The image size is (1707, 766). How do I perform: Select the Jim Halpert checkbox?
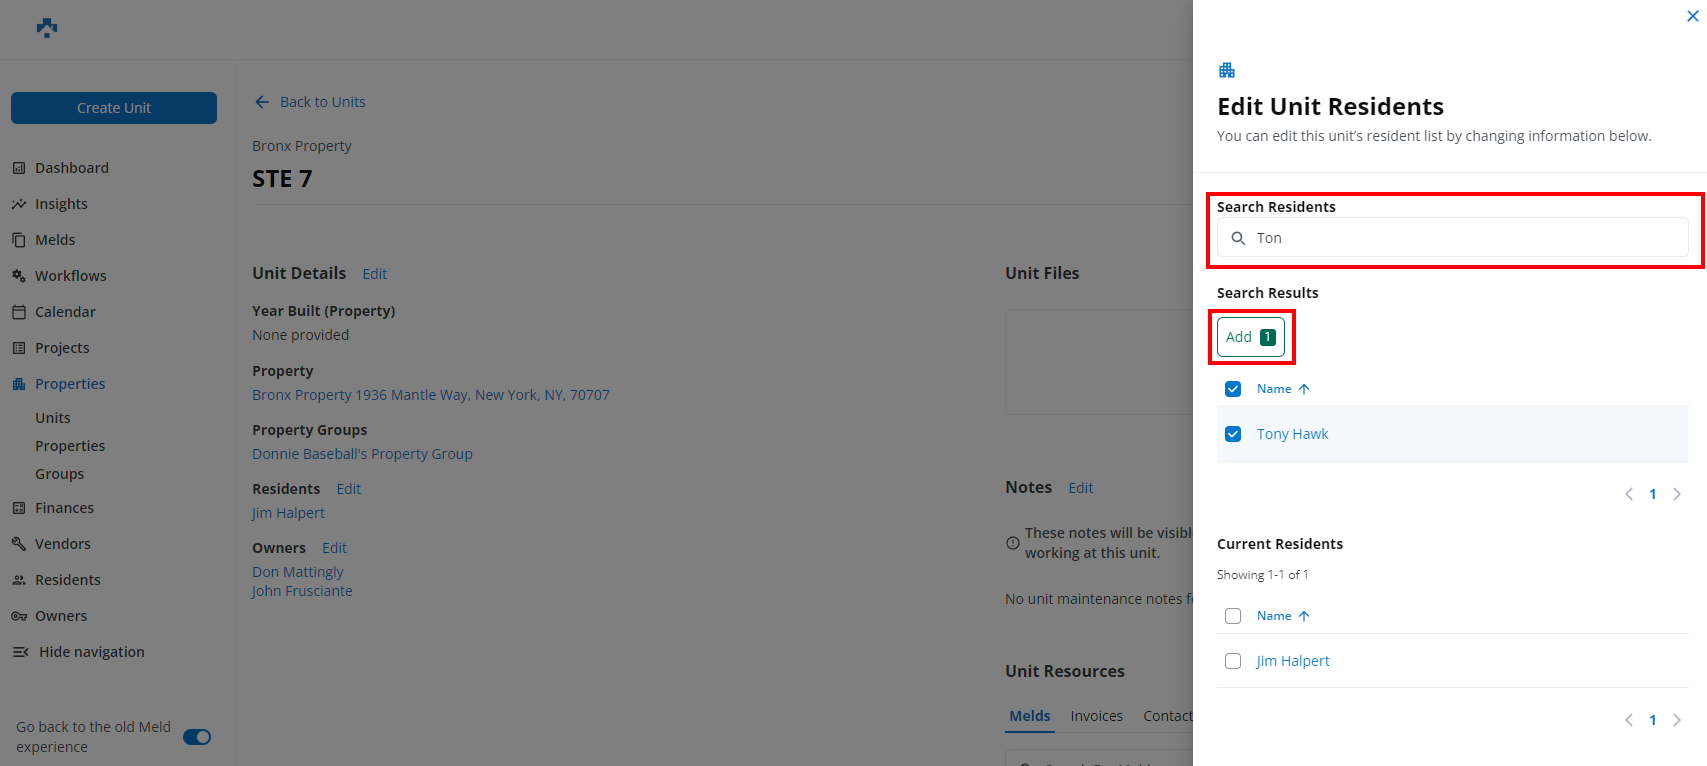click(x=1233, y=661)
